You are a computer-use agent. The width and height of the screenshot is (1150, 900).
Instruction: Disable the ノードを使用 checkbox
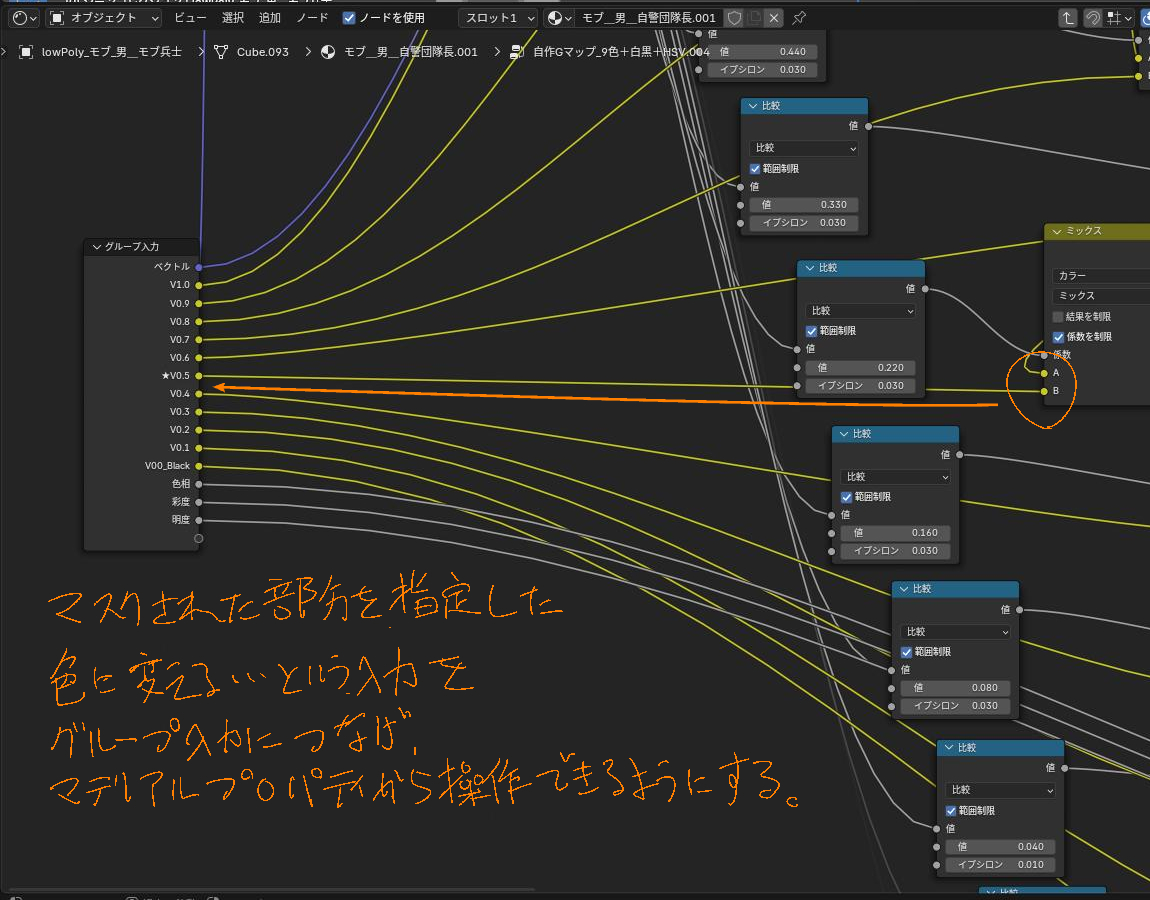pyautogui.click(x=349, y=18)
